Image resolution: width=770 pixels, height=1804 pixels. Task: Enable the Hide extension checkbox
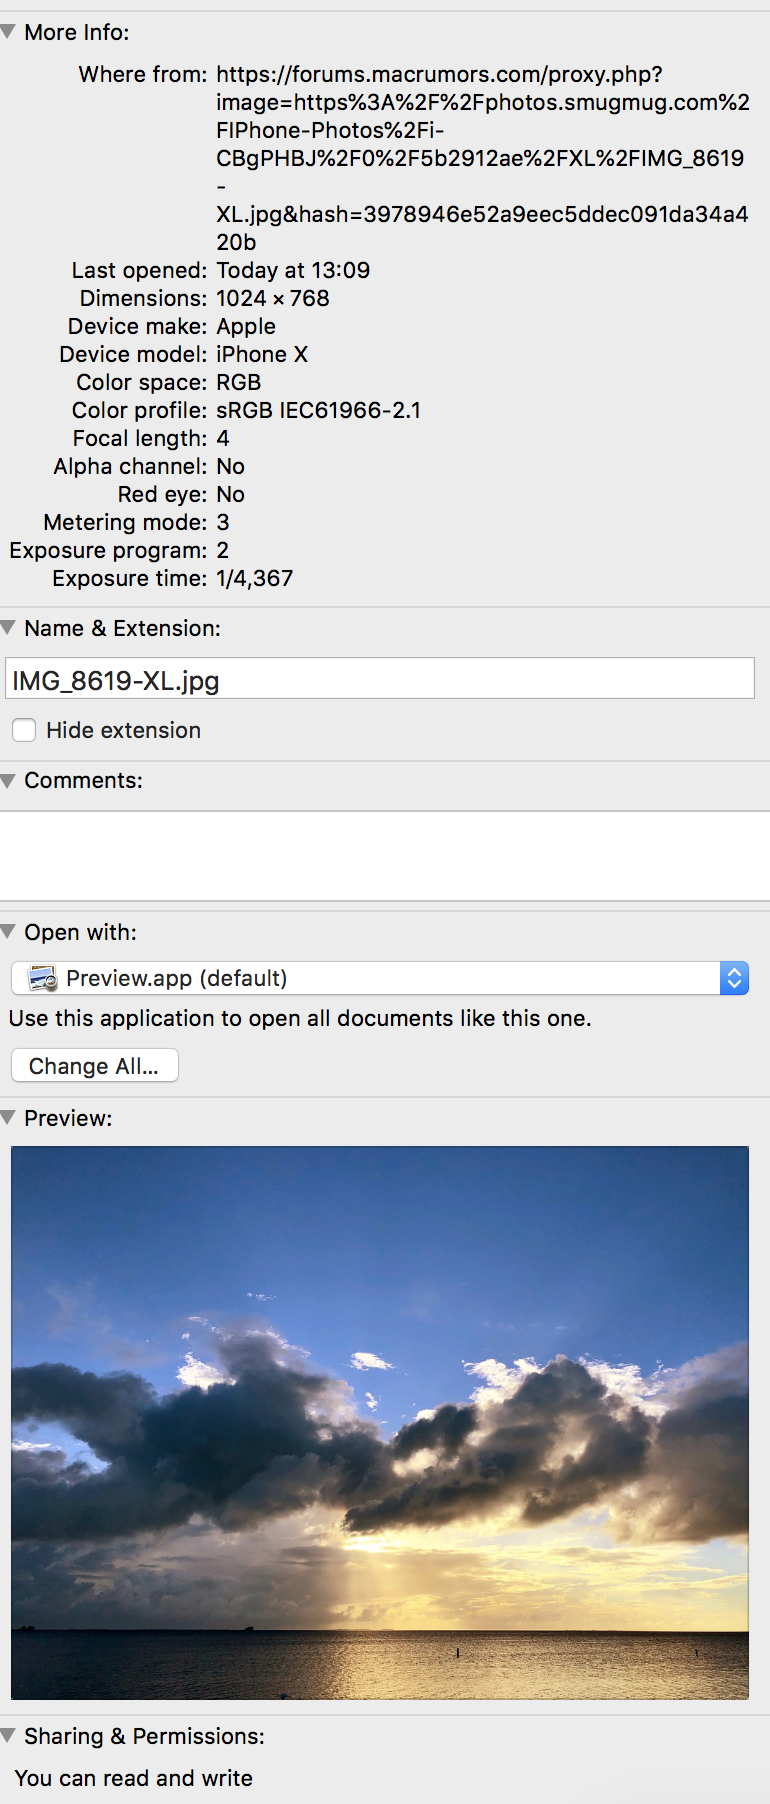tap(24, 730)
